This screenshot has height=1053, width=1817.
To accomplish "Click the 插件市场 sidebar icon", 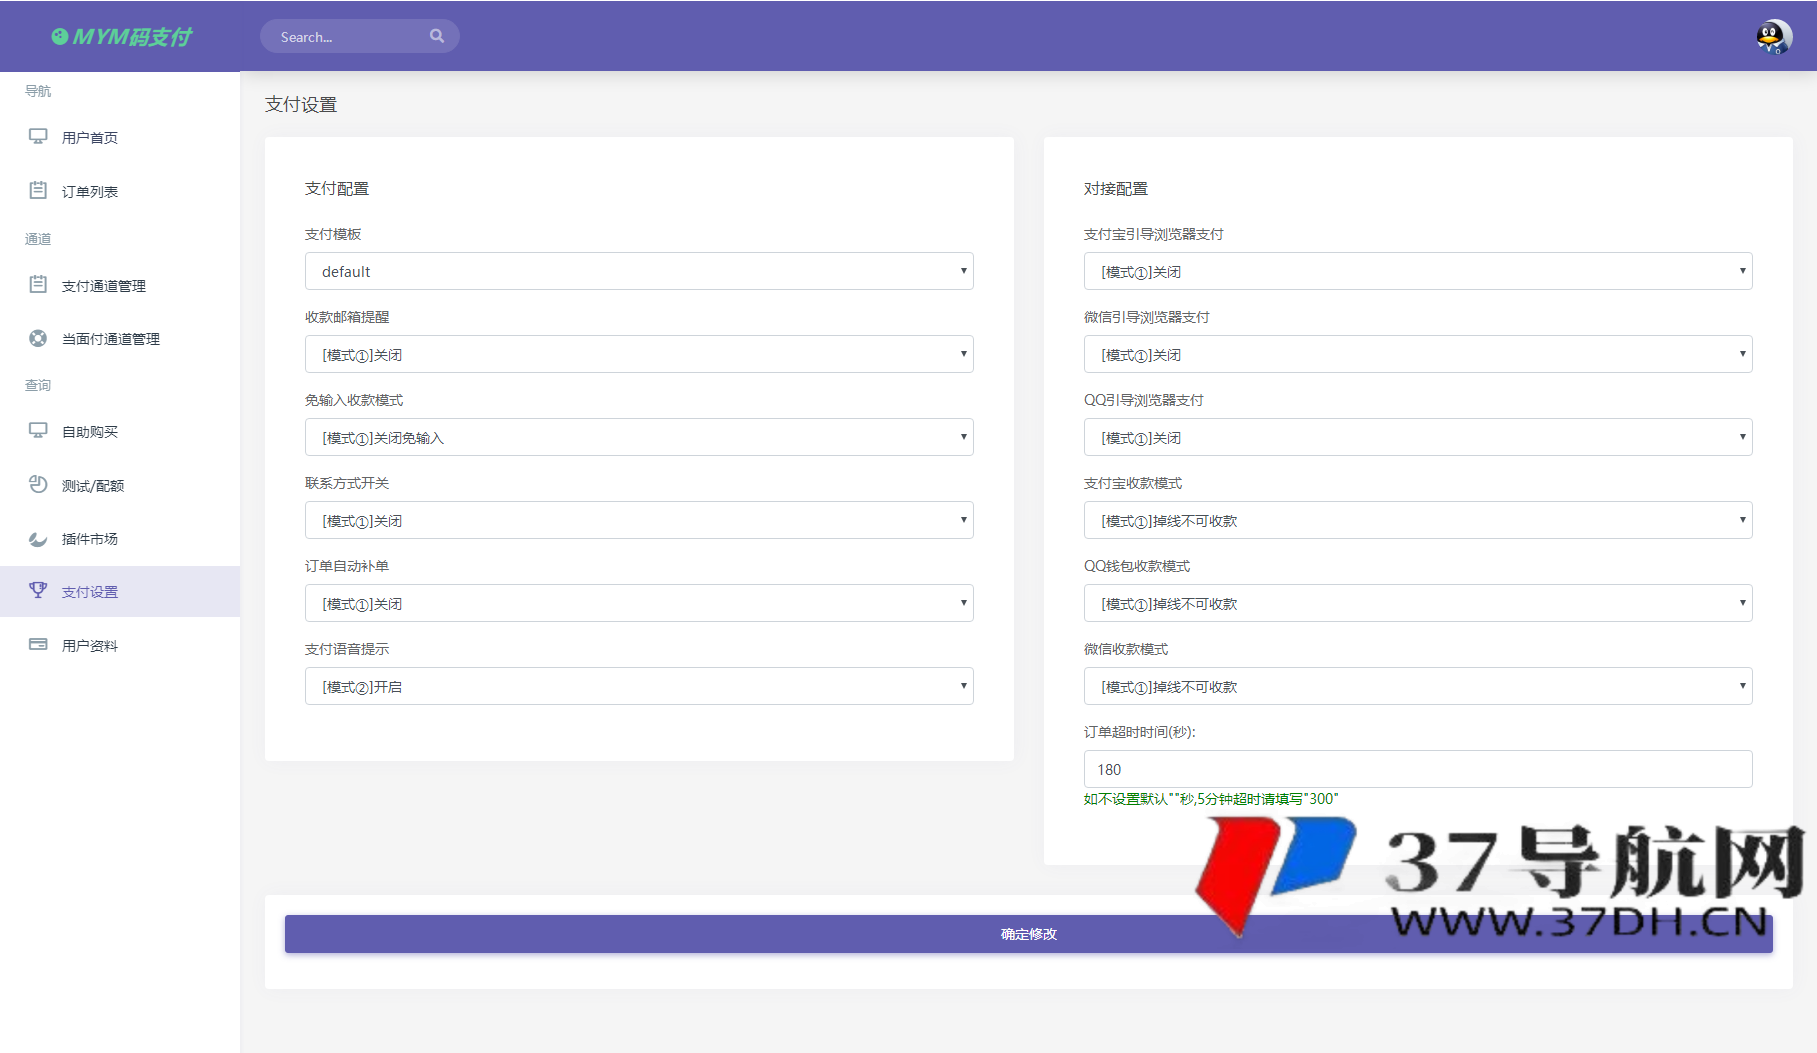I will pyautogui.click(x=38, y=539).
